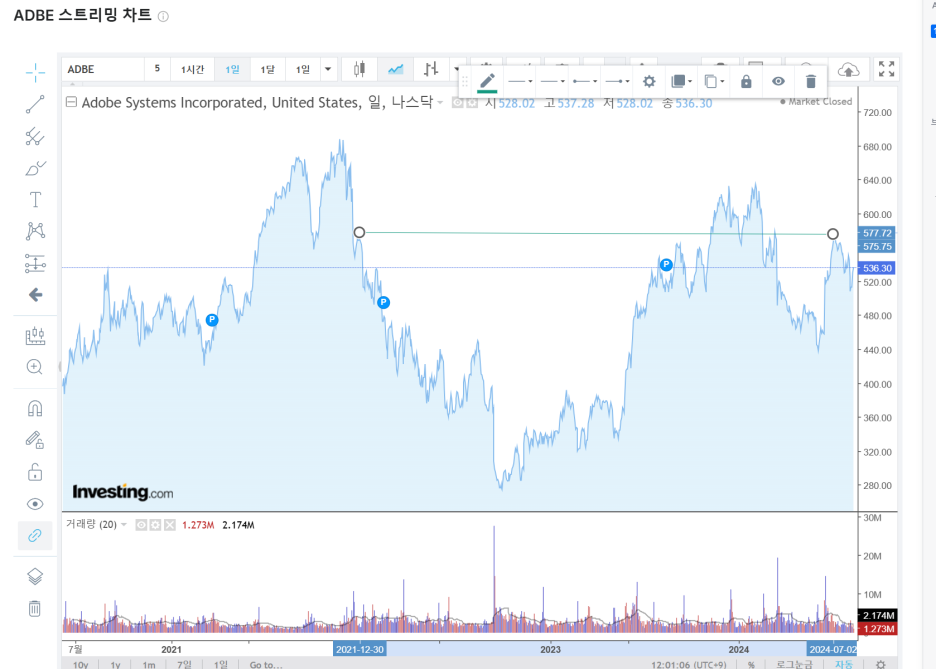
Task: Click the 12:01:06 (UTC+9) timezone
Action: click(x=689, y=664)
